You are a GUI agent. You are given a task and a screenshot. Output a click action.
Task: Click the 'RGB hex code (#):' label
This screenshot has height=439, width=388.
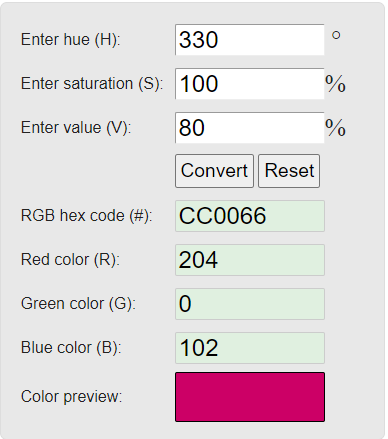(x=87, y=216)
